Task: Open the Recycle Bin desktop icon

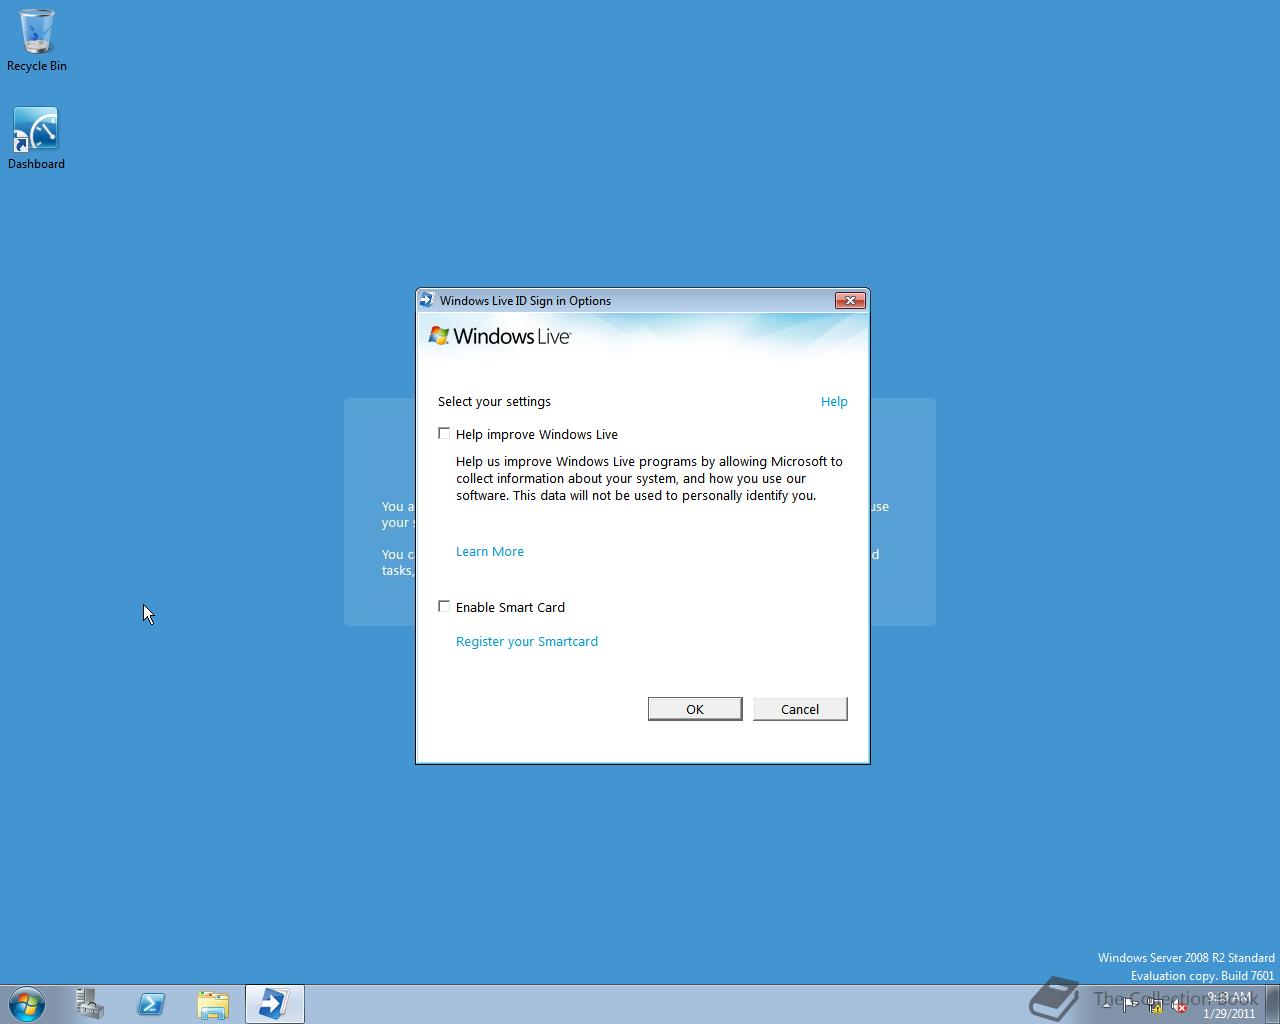Action: [37, 40]
